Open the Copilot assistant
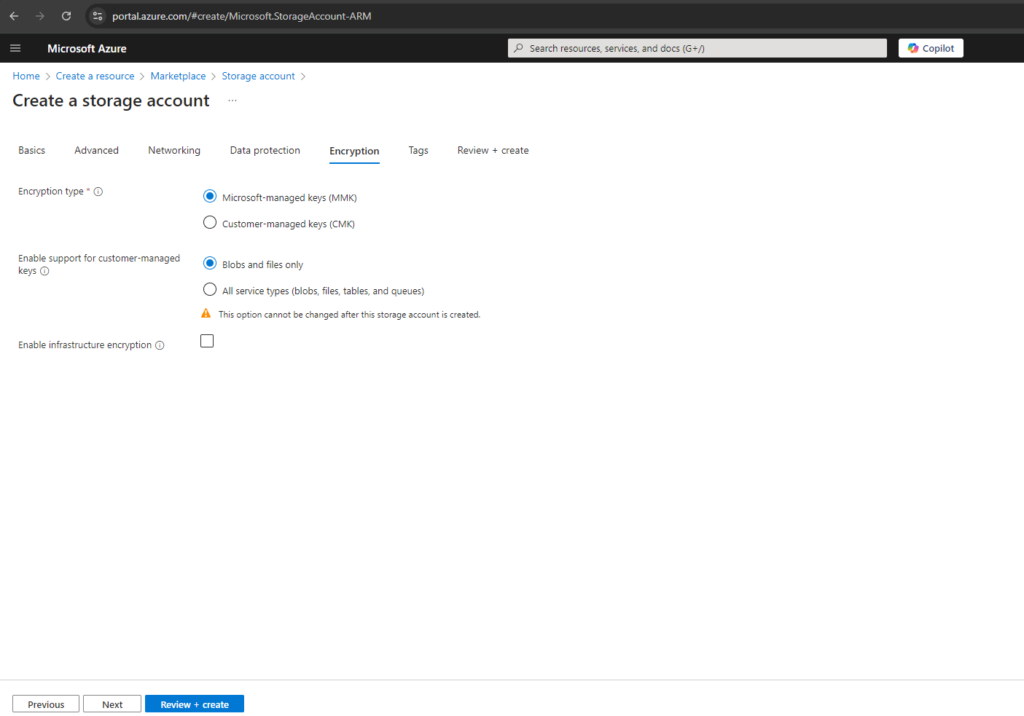The image size is (1024, 716). click(931, 48)
